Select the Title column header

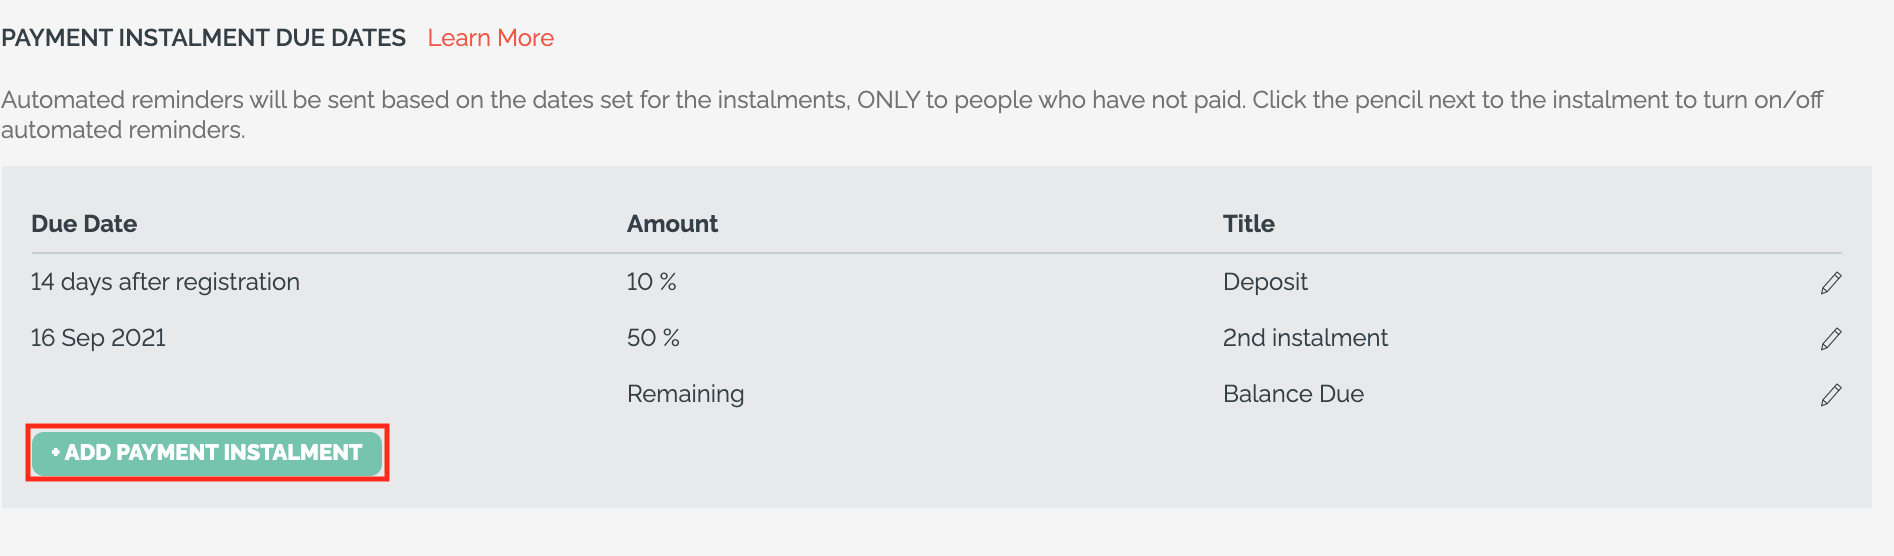(x=1248, y=224)
